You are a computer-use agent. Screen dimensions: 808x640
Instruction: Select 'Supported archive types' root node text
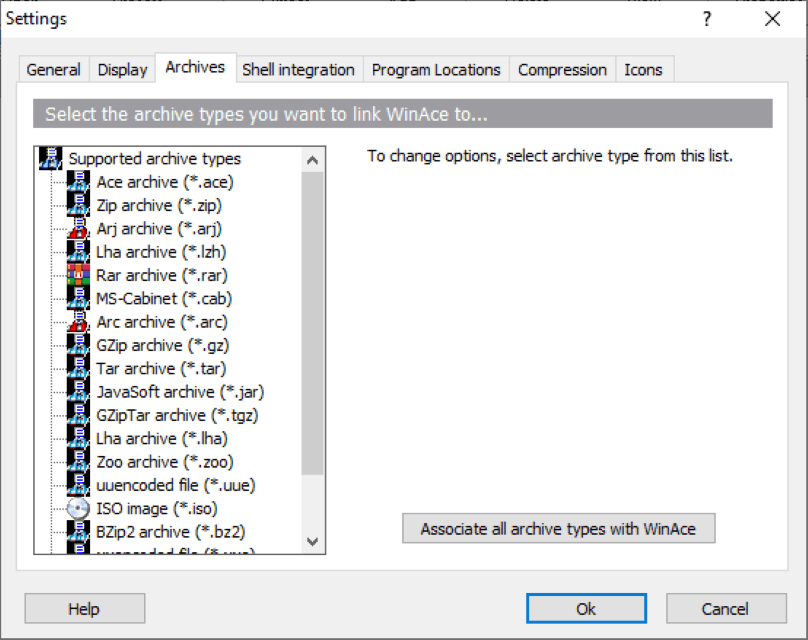coord(155,159)
